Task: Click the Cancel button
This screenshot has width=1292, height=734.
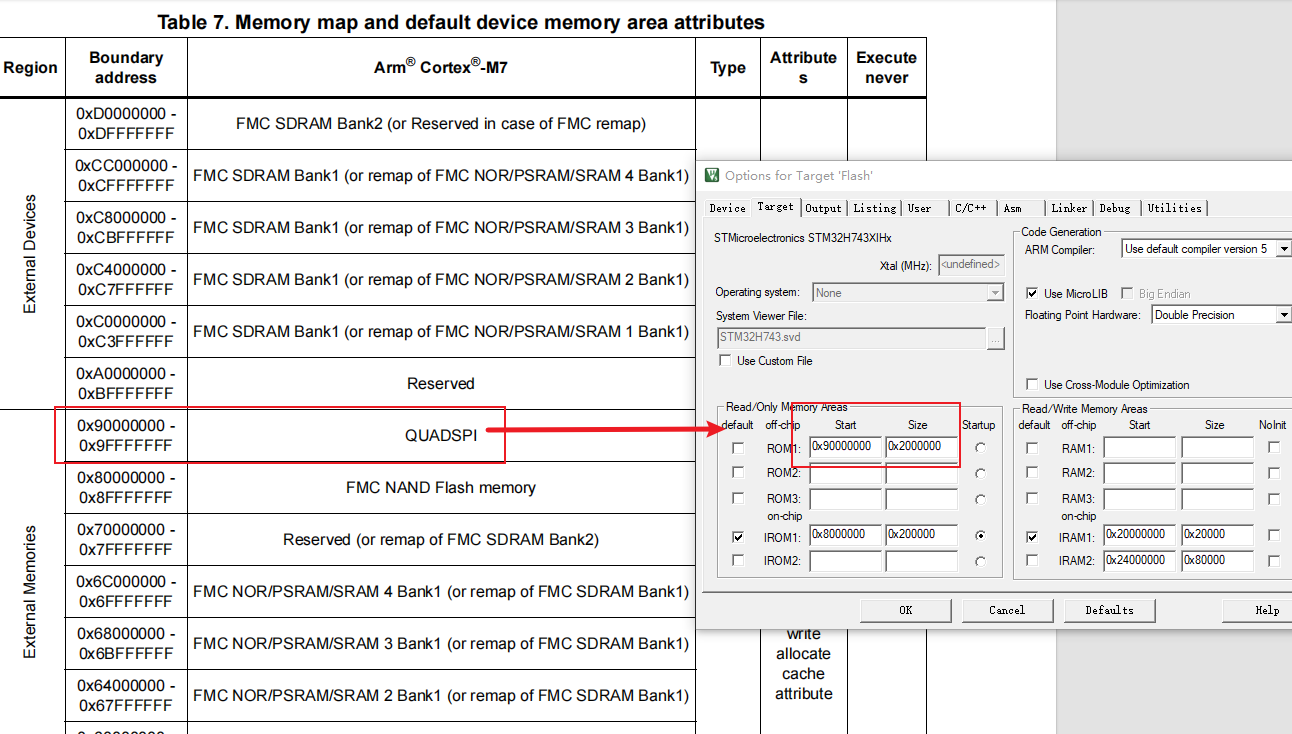Action: point(1007,610)
